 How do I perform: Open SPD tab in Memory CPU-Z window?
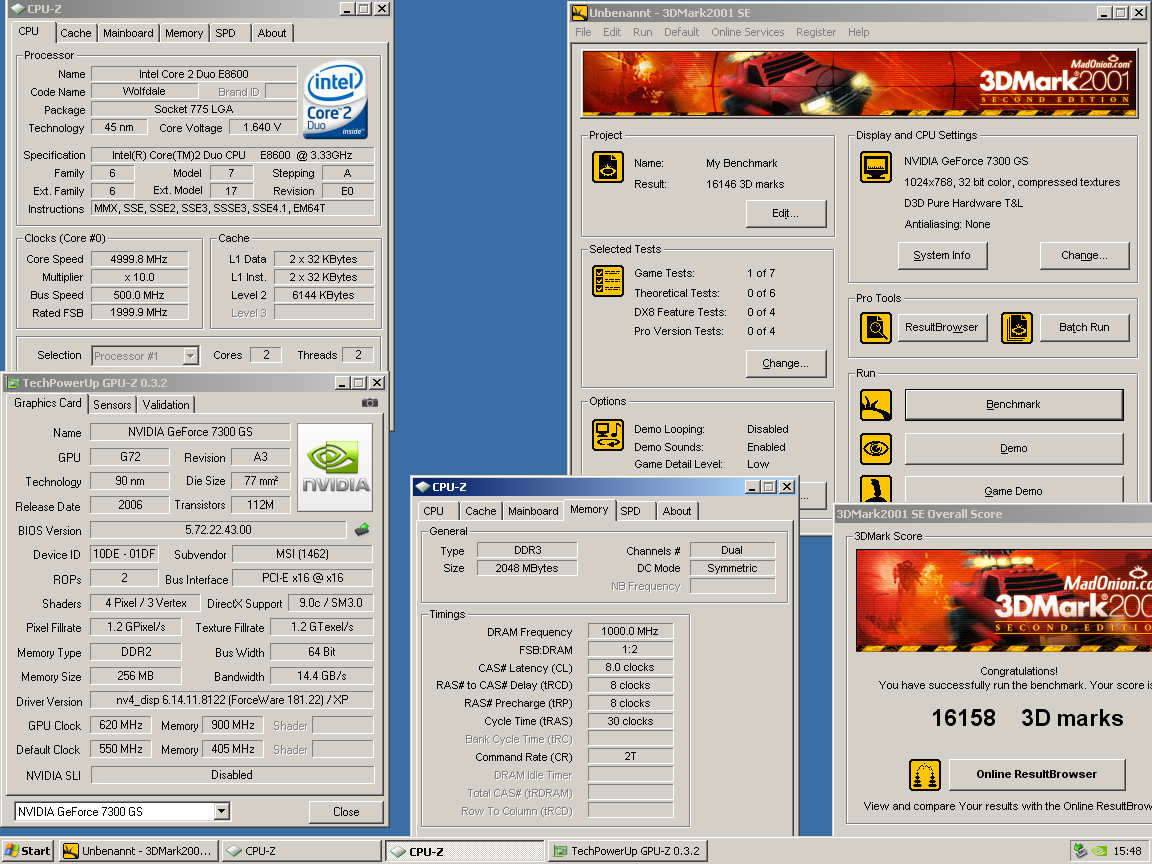[630, 511]
